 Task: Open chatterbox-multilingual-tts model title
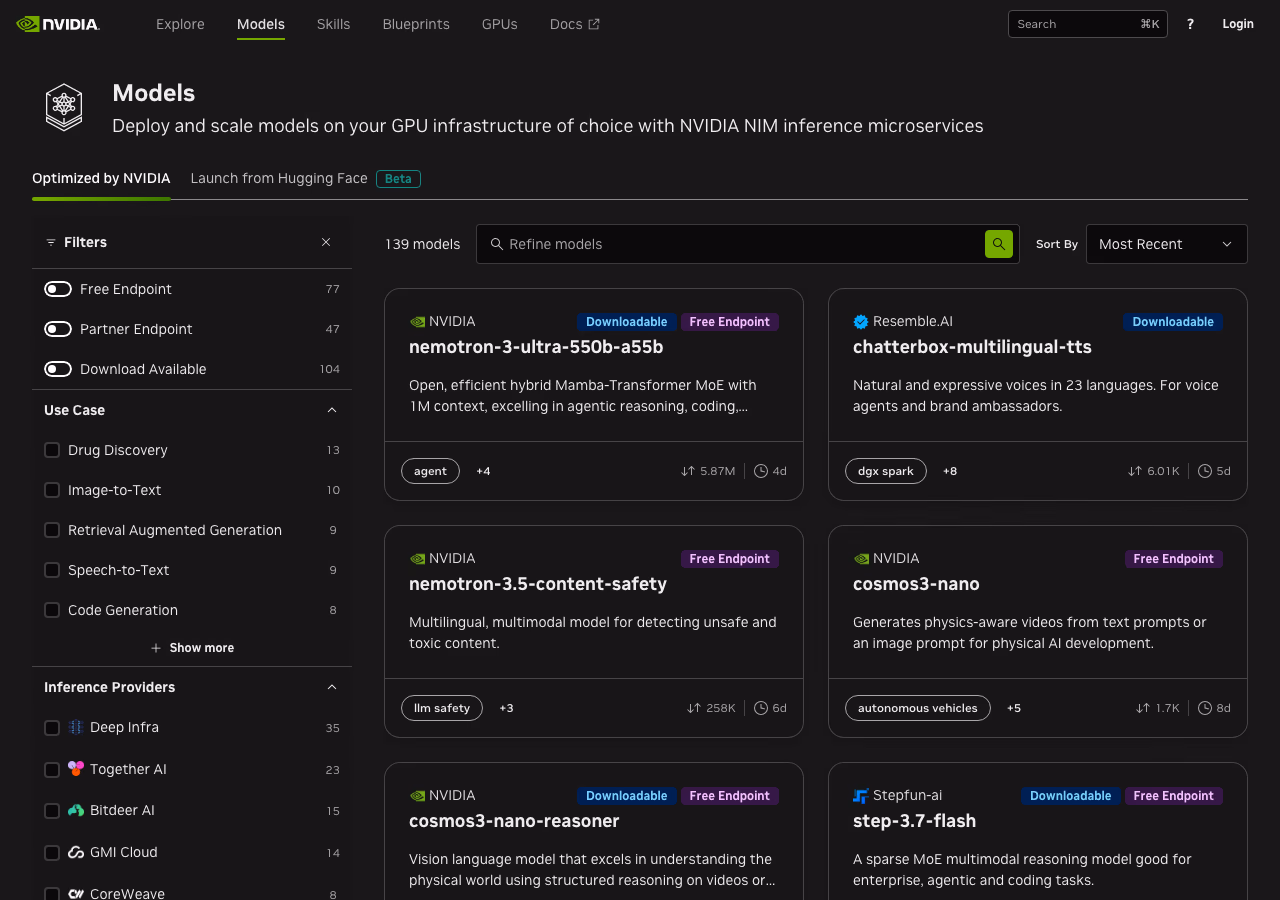[972, 347]
